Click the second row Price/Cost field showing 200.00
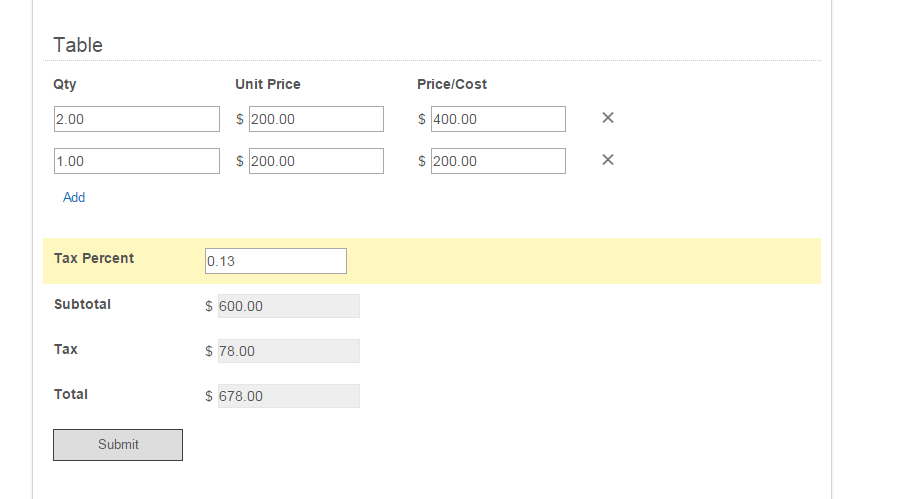 point(498,161)
